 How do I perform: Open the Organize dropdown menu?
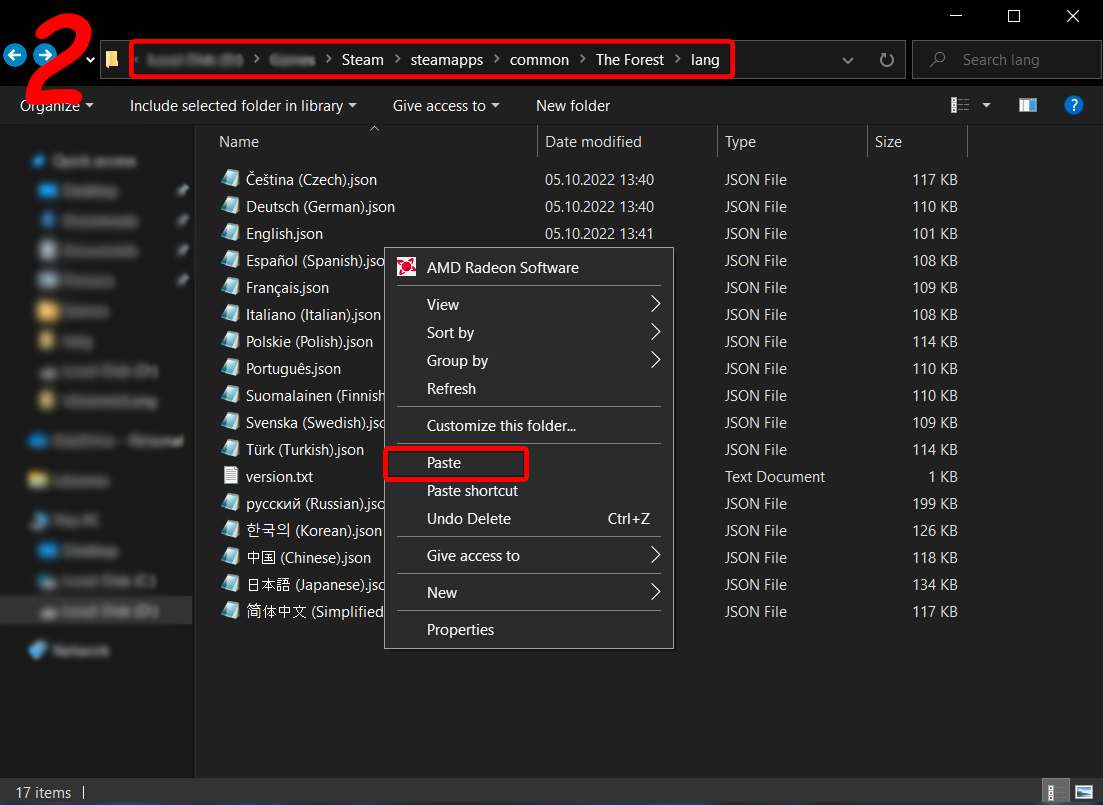tap(57, 106)
